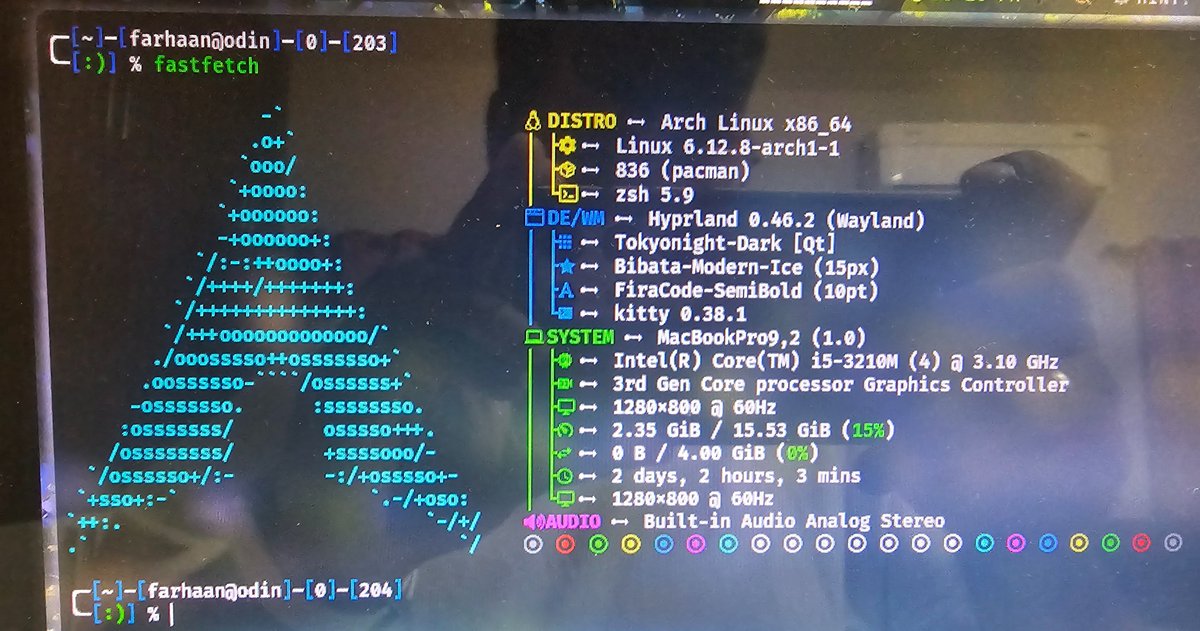1200x631 pixels.
Task: Click the window icon beside DE/WM
Action: click(533, 219)
